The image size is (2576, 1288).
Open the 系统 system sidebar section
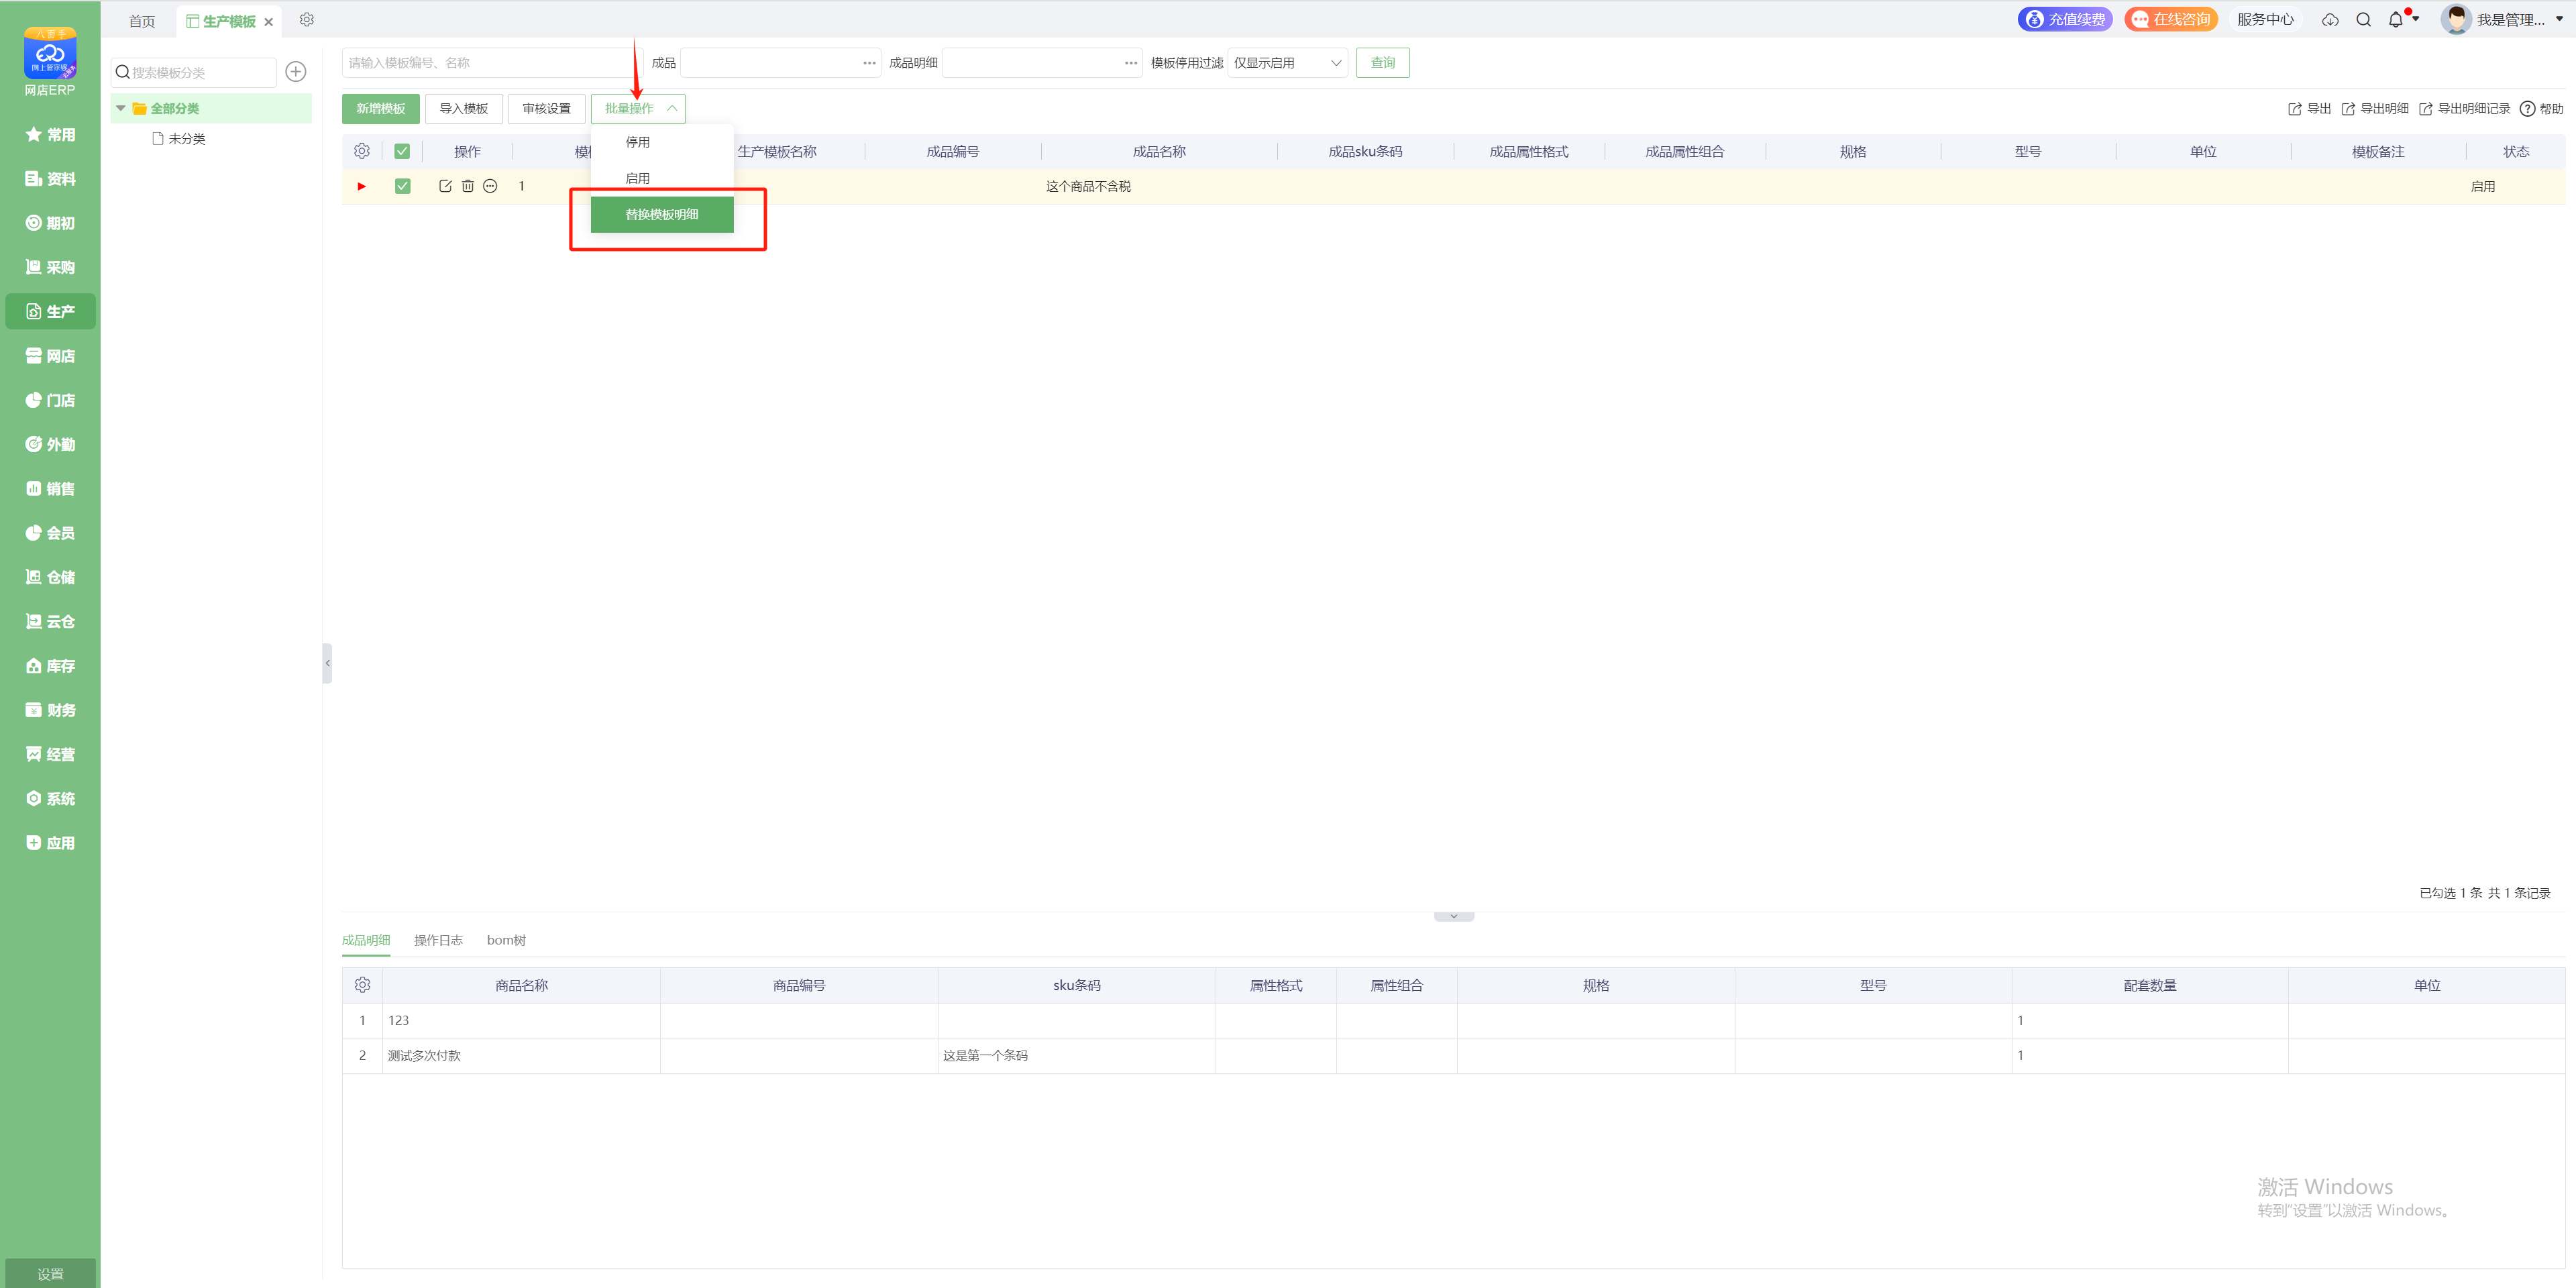click(x=50, y=799)
